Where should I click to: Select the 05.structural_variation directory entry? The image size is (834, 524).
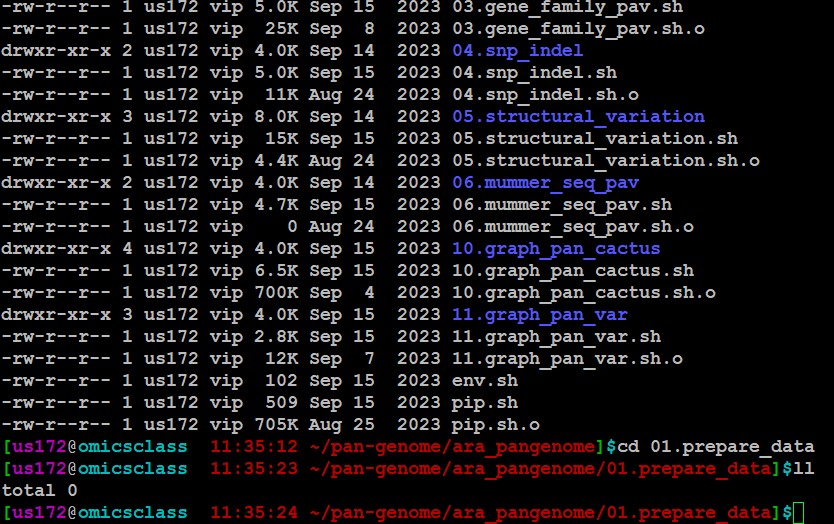click(x=578, y=116)
